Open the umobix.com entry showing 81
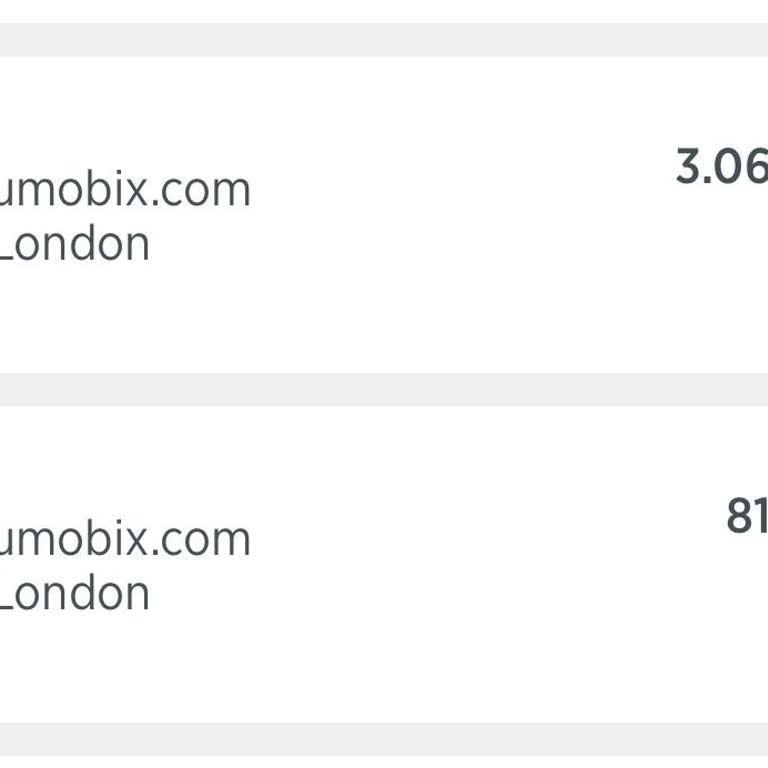Image resolution: width=768 pixels, height=768 pixels. (125, 540)
